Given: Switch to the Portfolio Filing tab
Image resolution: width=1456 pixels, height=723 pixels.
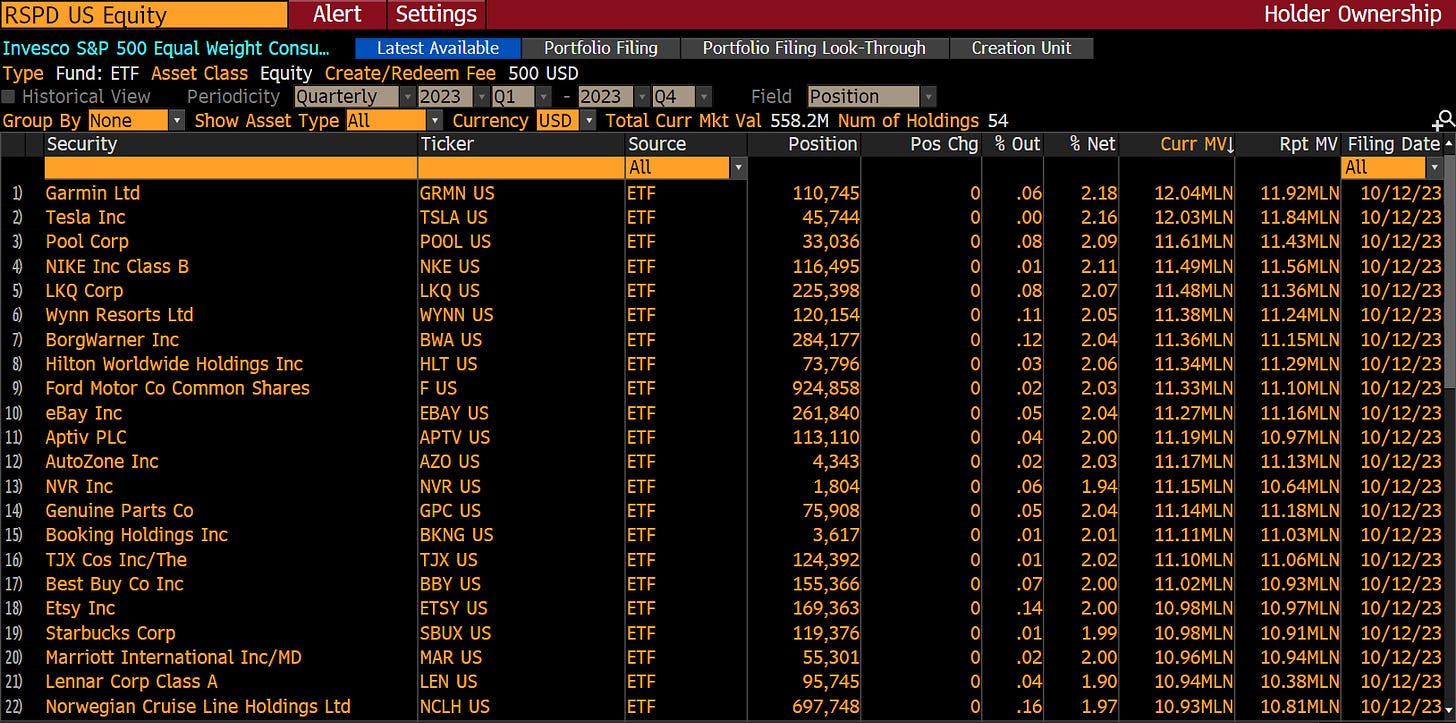Looking at the screenshot, I should pyautogui.click(x=601, y=48).
